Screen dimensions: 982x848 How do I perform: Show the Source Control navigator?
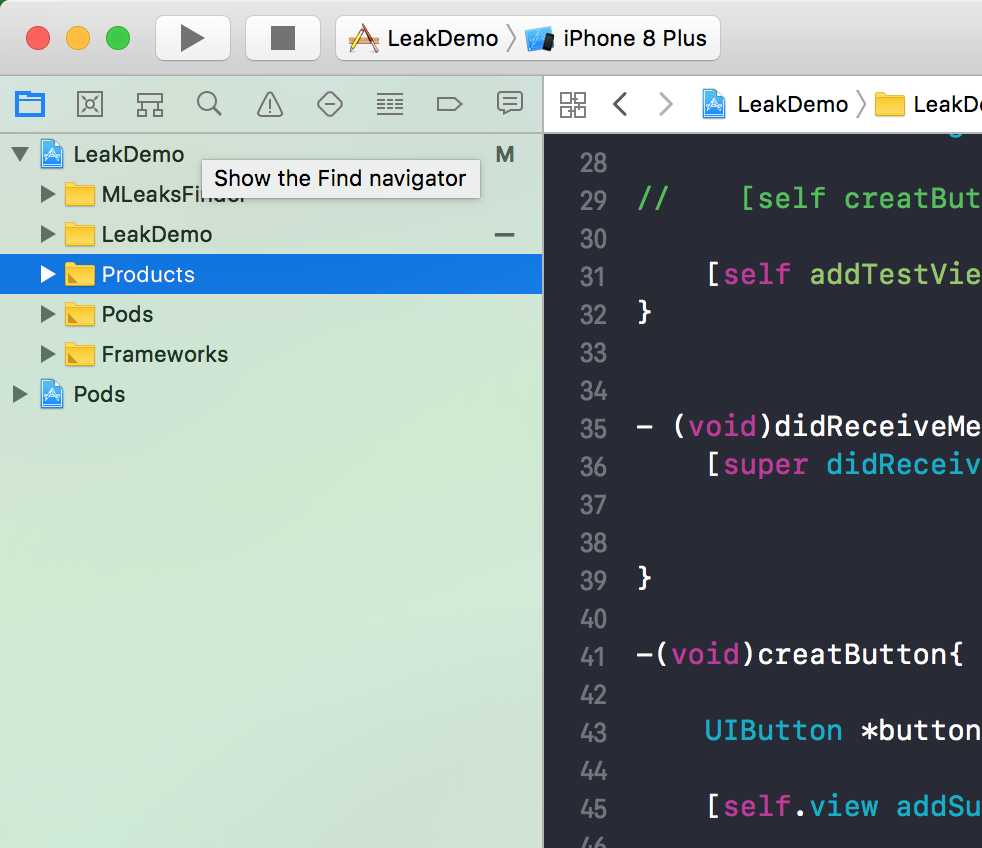click(90, 104)
